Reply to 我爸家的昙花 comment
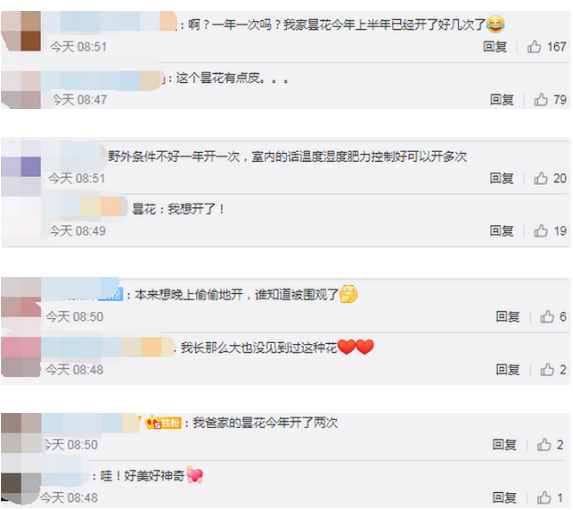 click(504, 445)
